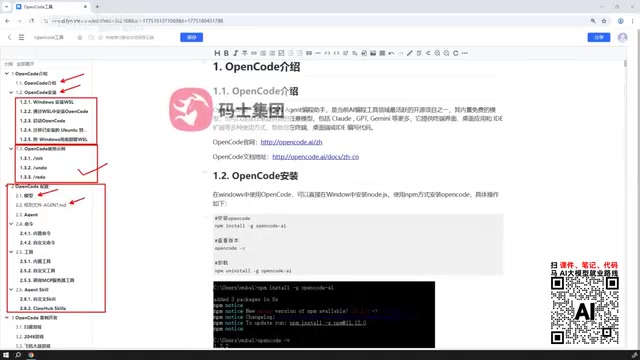Image resolution: width=640 pixels, height=360 pixels.
Task: Select the pencil edit icon in toolbar
Action: 410,53
